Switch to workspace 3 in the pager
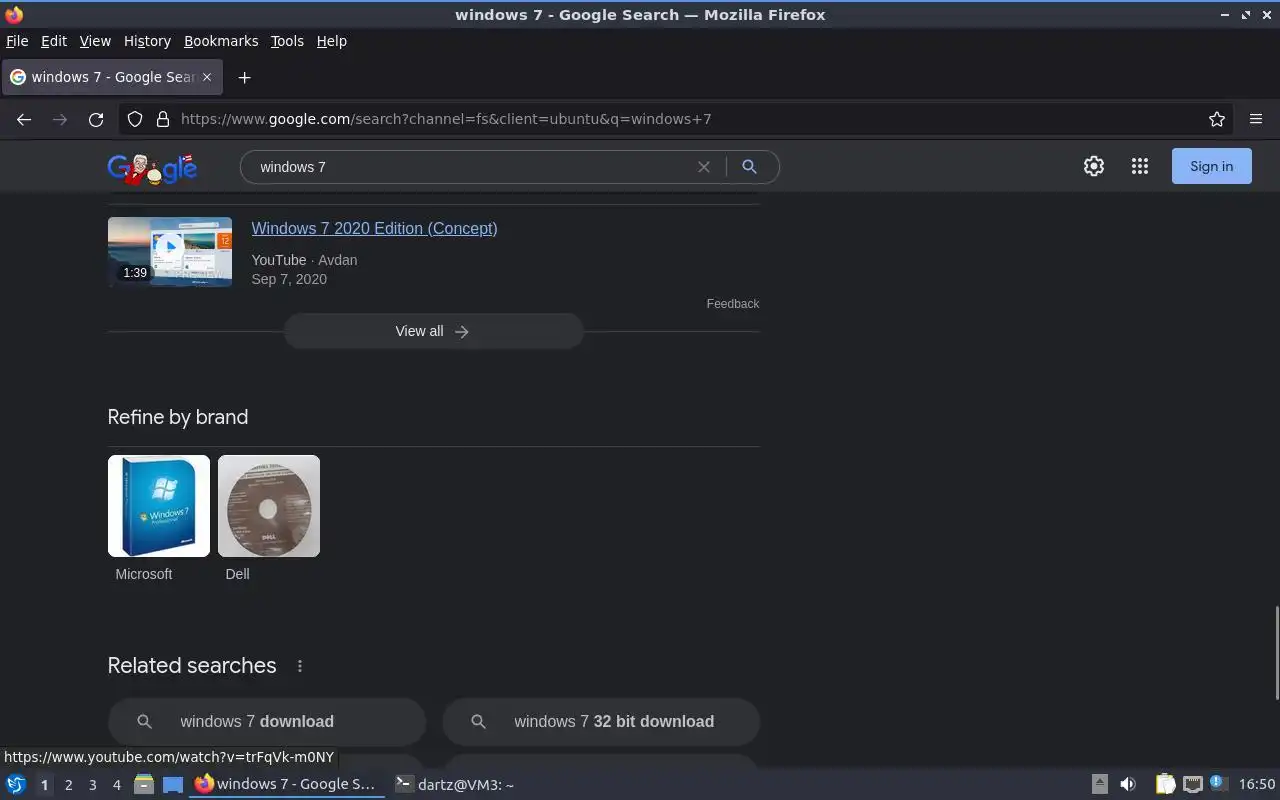 coord(92,785)
